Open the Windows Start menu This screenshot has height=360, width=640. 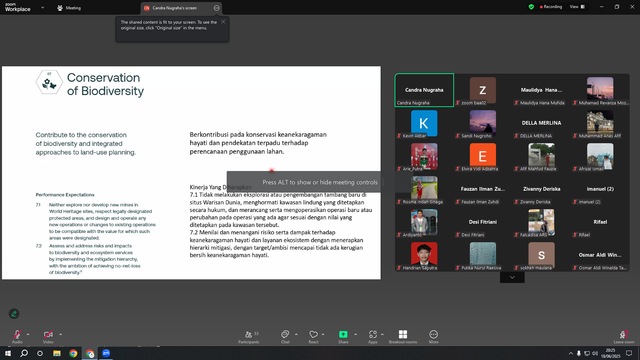[8, 353]
